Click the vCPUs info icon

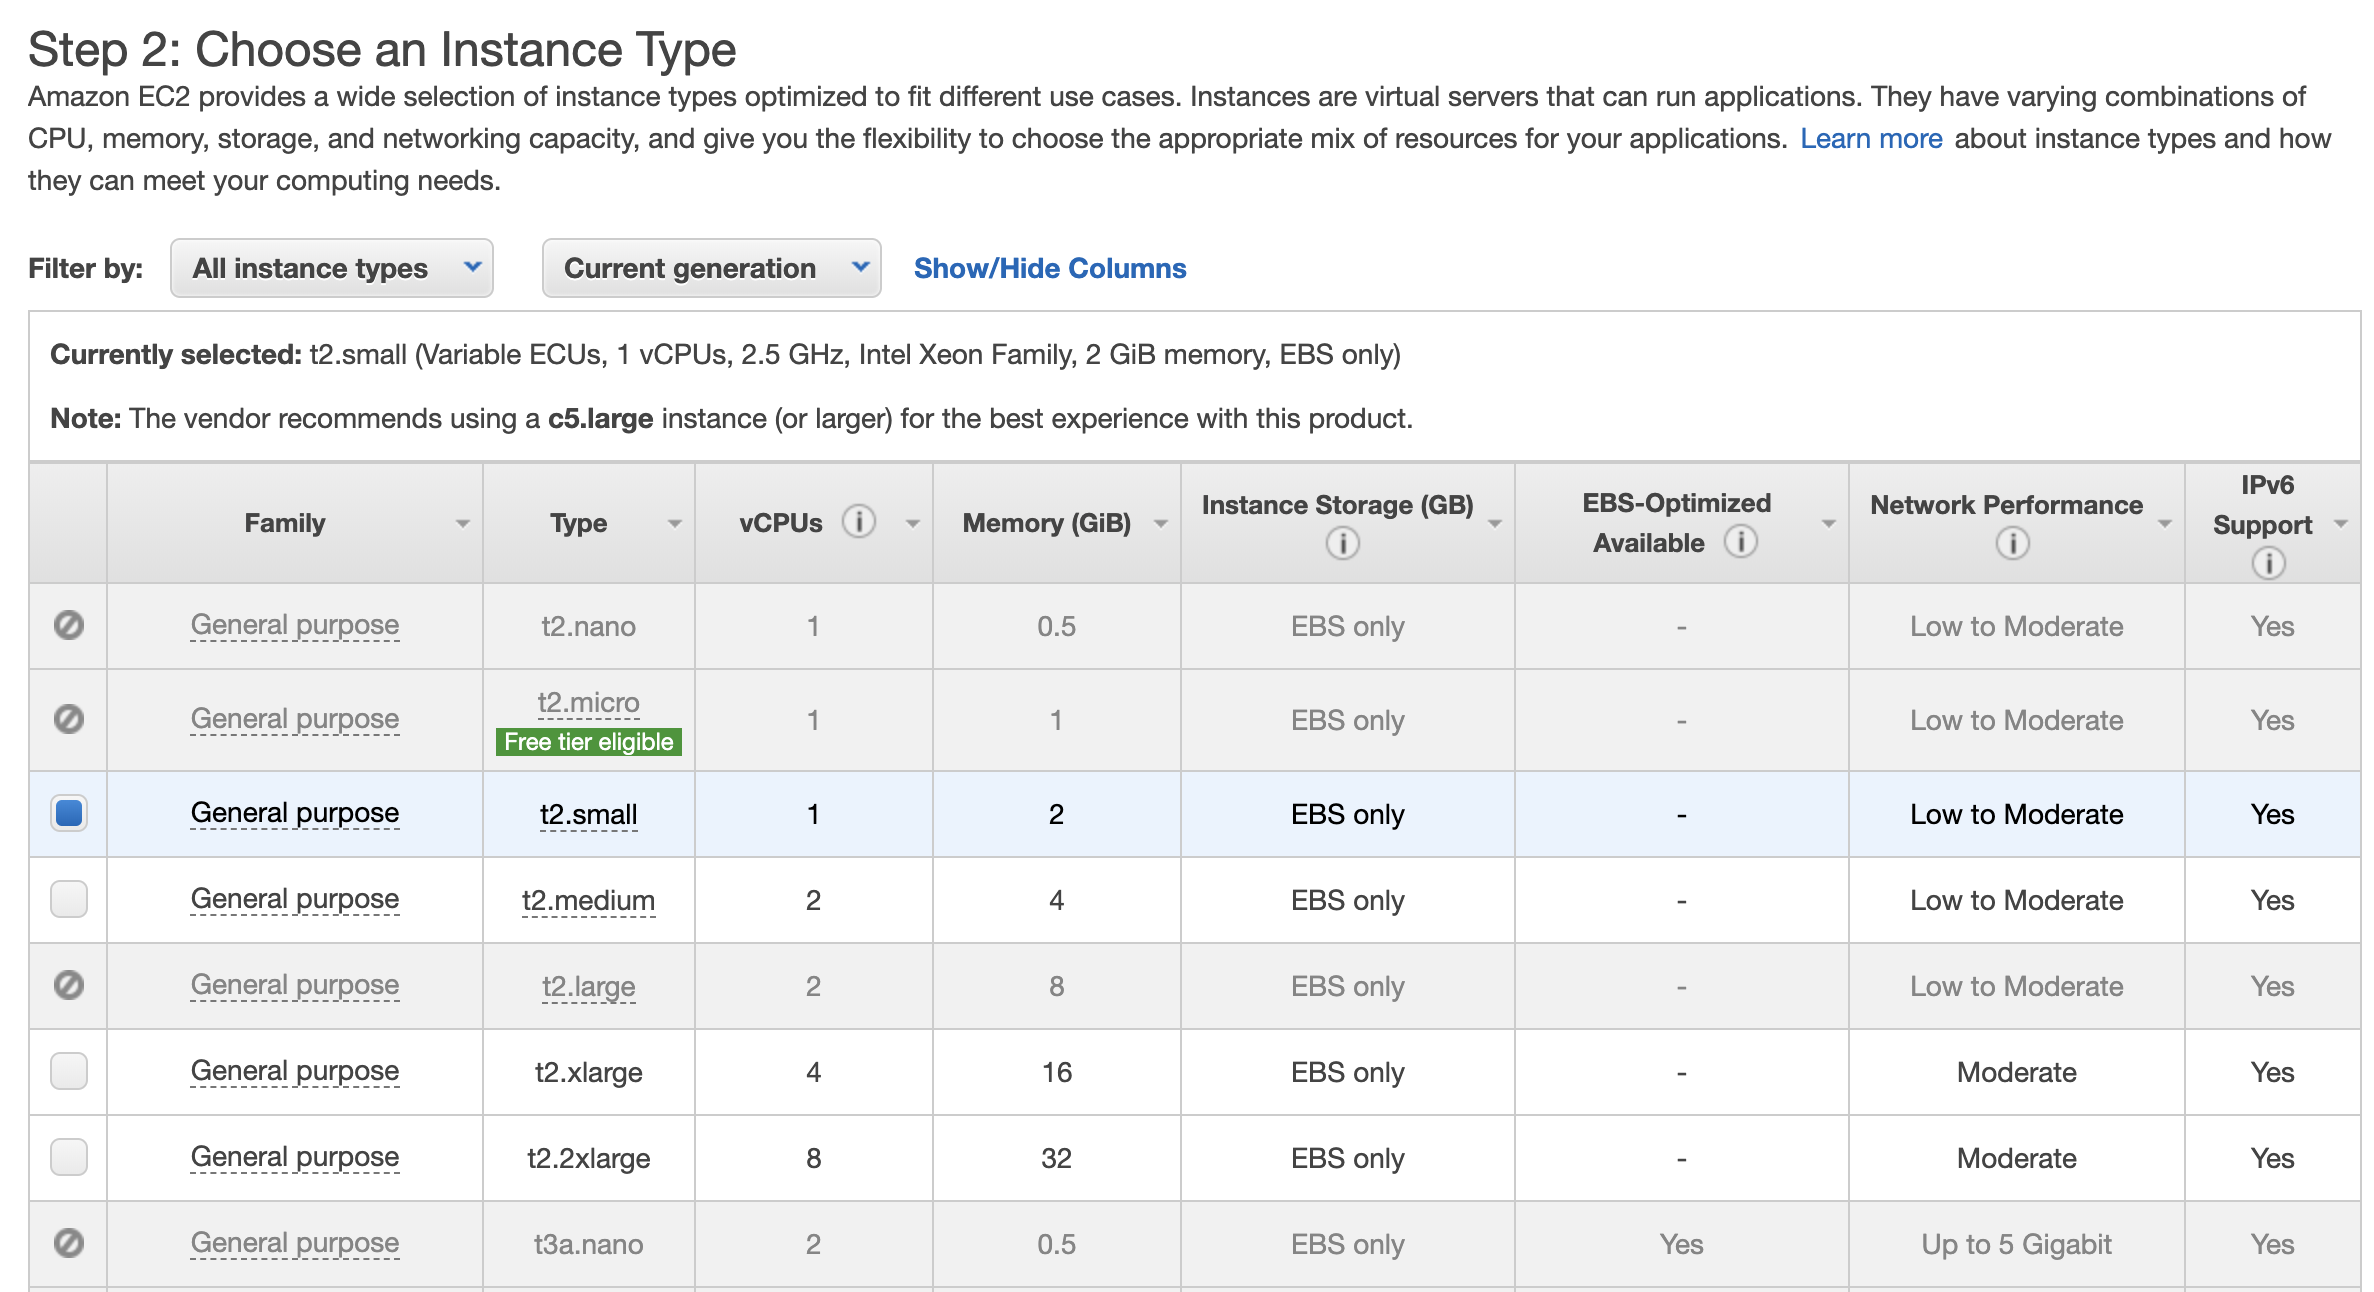click(858, 521)
